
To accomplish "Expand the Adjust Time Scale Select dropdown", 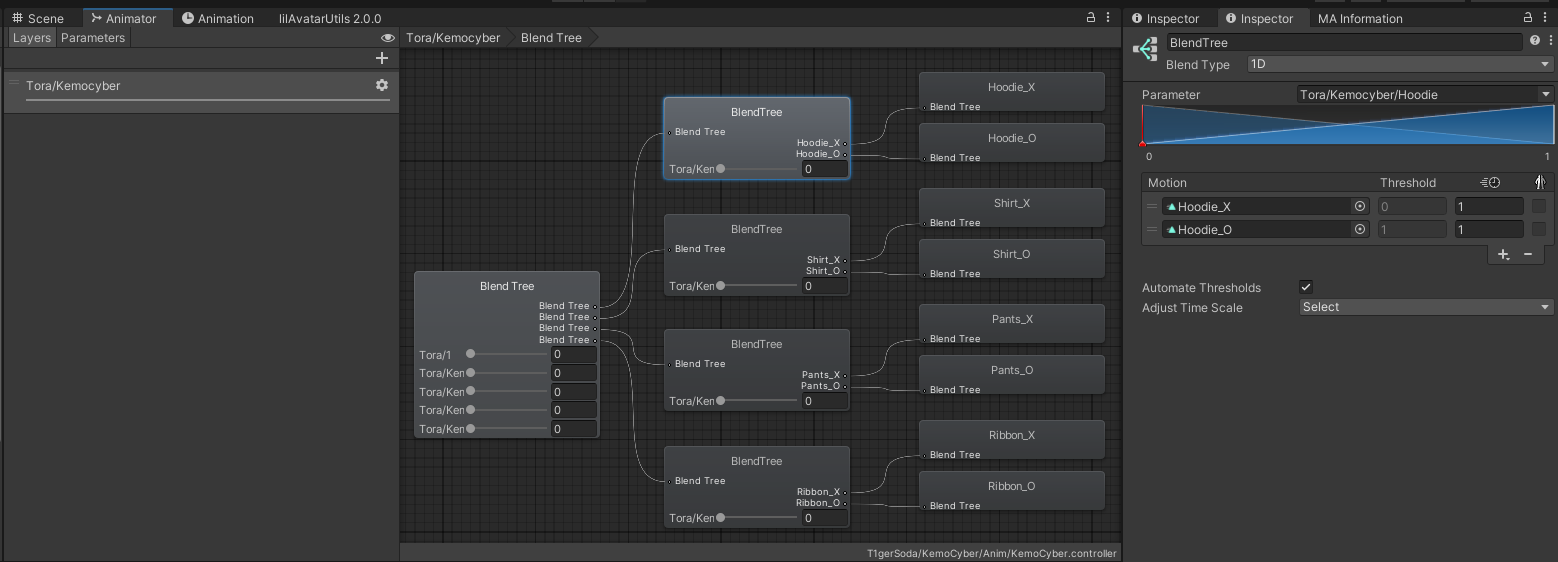I will click(x=1425, y=308).
